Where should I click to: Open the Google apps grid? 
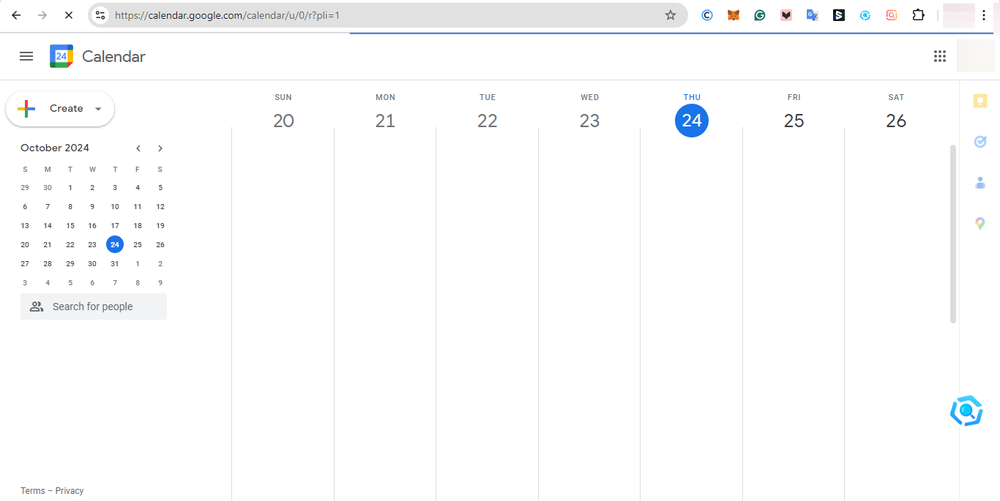click(939, 56)
